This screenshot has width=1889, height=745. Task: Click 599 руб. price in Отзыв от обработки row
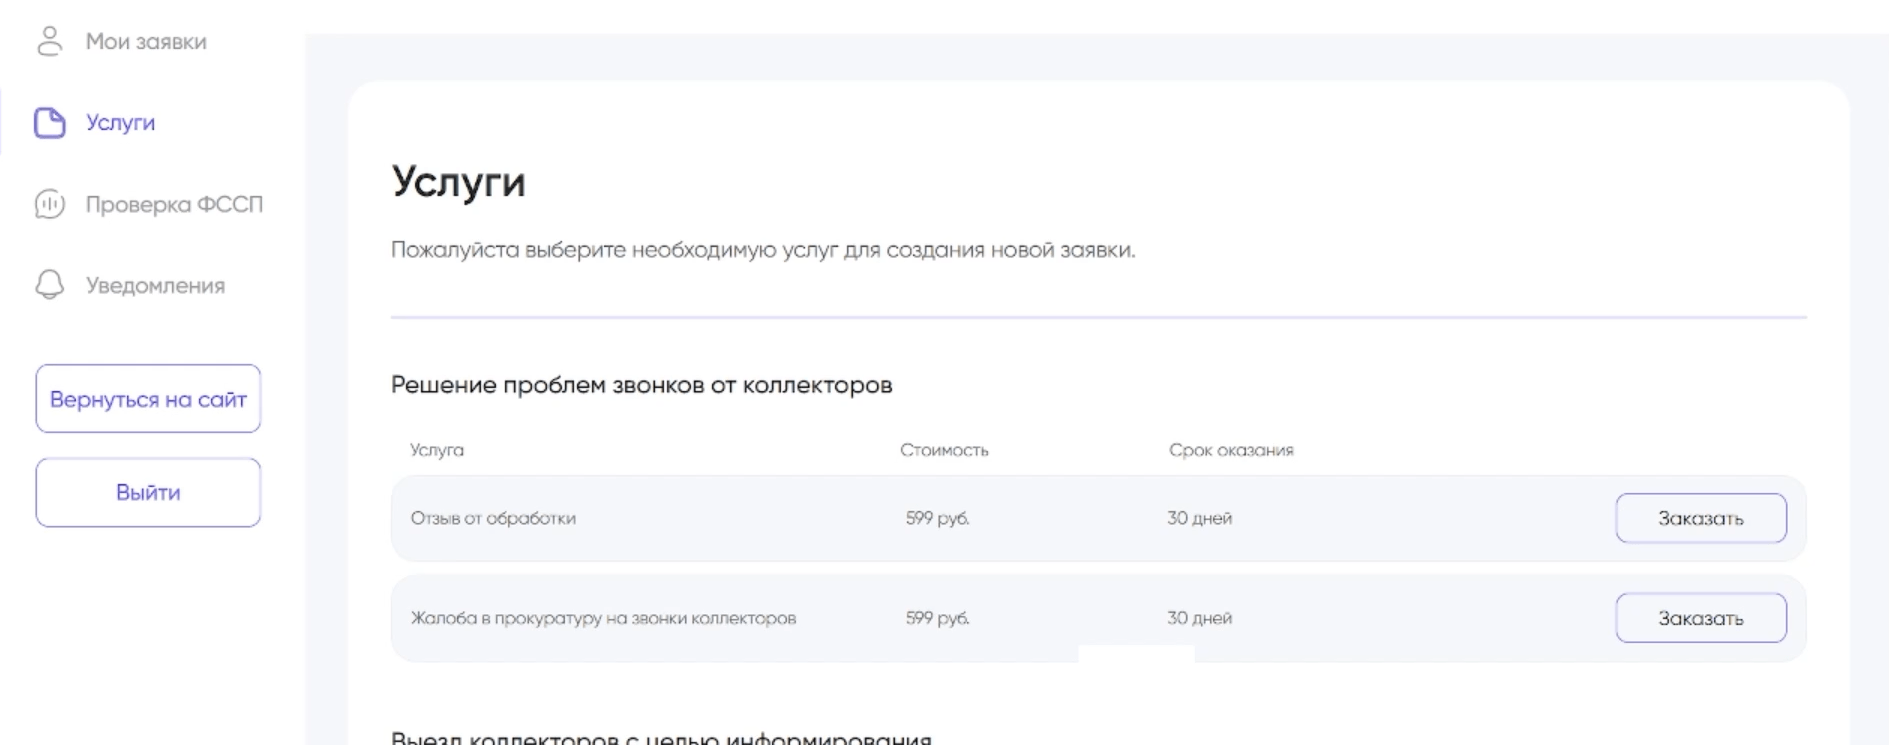pos(937,518)
